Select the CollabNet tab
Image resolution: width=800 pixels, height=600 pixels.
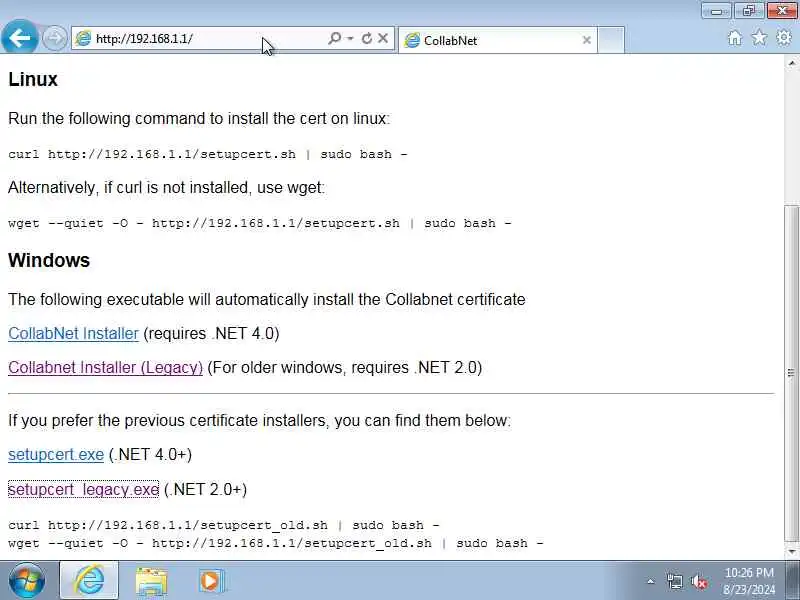click(x=497, y=40)
